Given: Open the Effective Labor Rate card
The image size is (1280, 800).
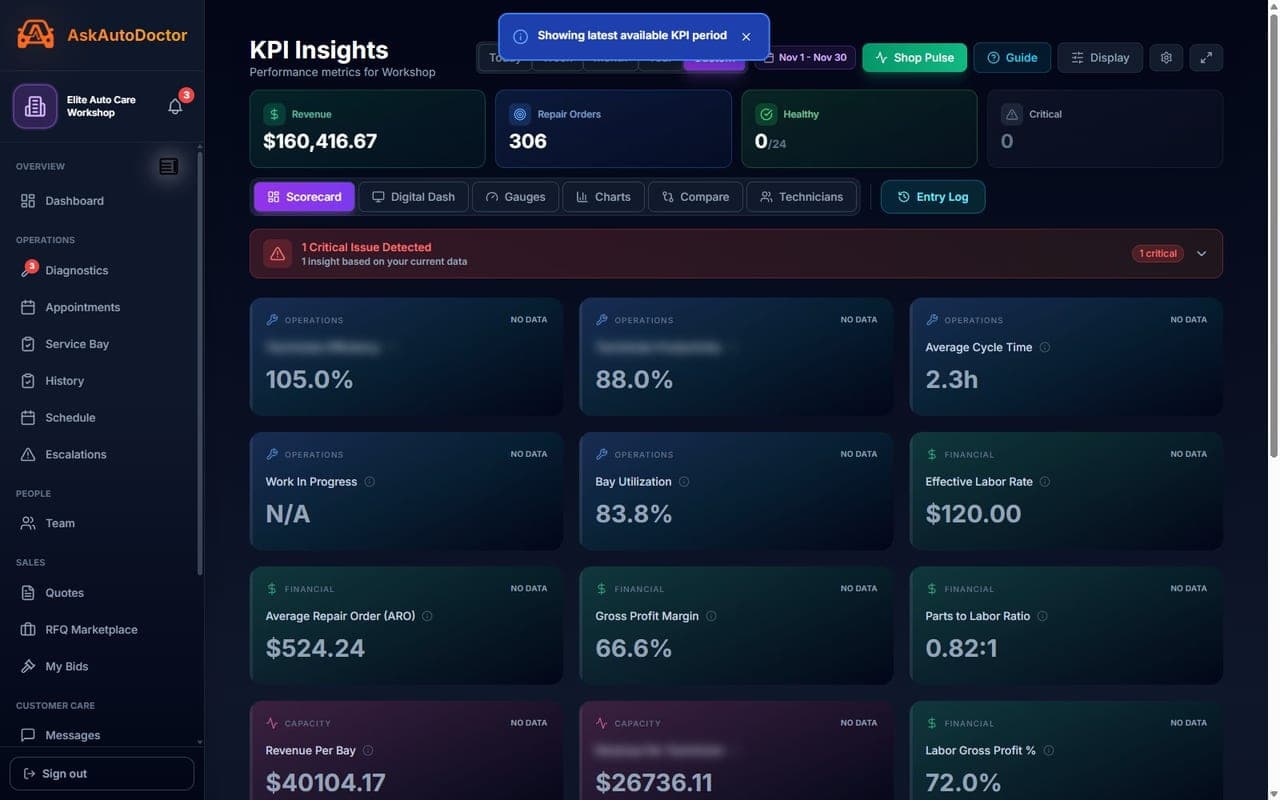Looking at the screenshot, I should coord(1066,491).
